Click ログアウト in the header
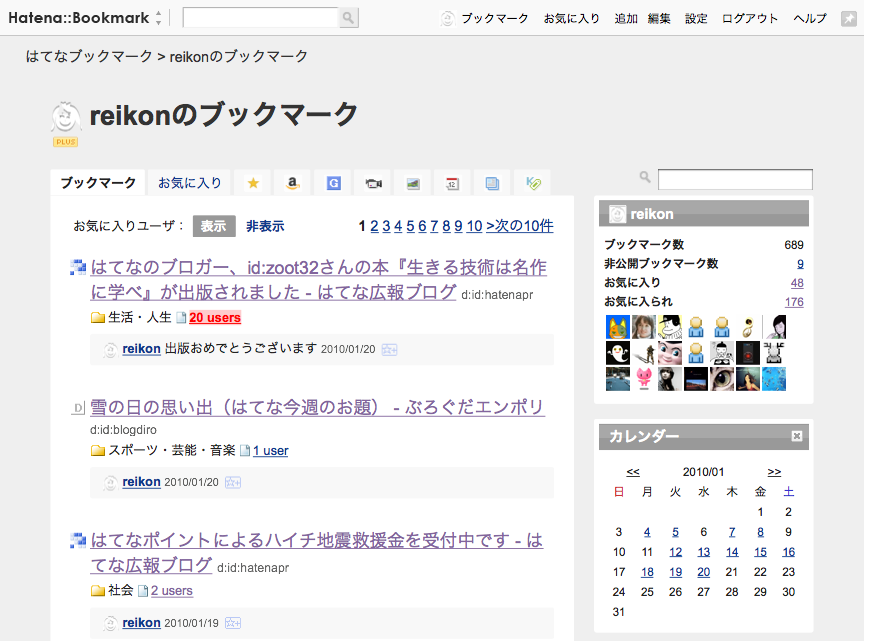The image size is (878, 641). (x=750, y=18)
